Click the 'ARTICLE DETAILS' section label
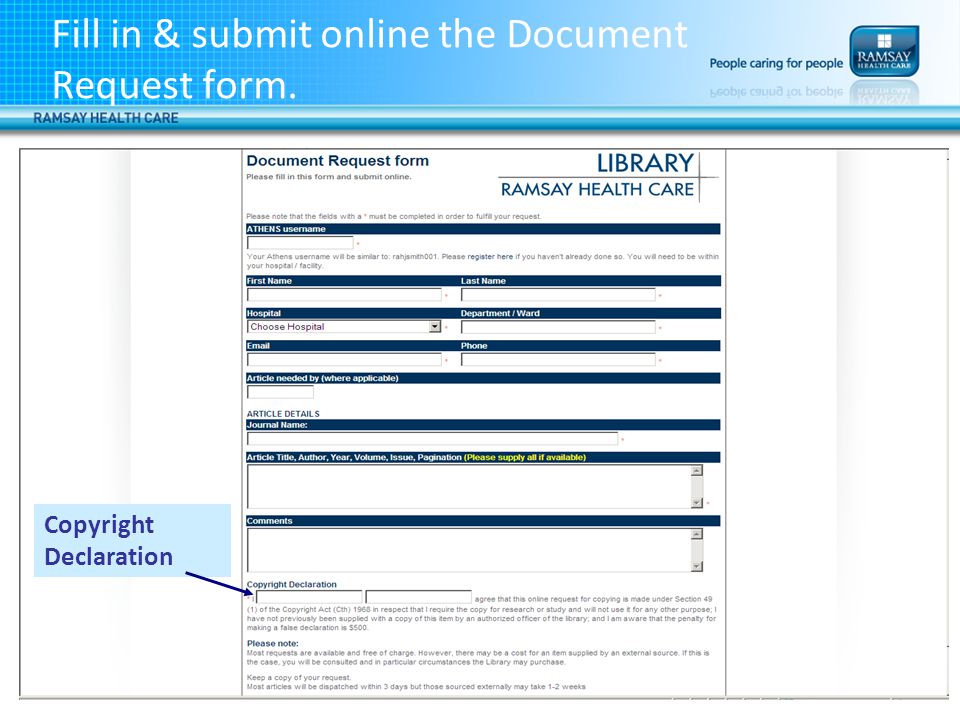The height and width of the screenshot is (720, 960). coord(283,414)
